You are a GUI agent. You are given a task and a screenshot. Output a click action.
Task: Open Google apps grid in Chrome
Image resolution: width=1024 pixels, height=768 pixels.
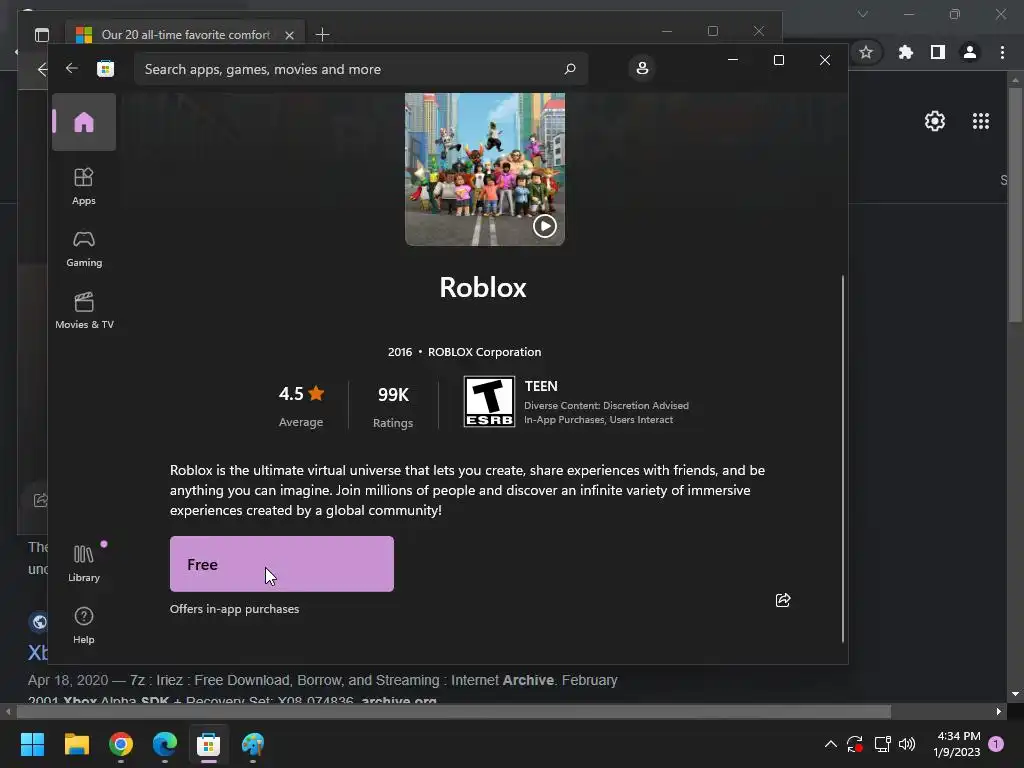click(x=981, y=121)
